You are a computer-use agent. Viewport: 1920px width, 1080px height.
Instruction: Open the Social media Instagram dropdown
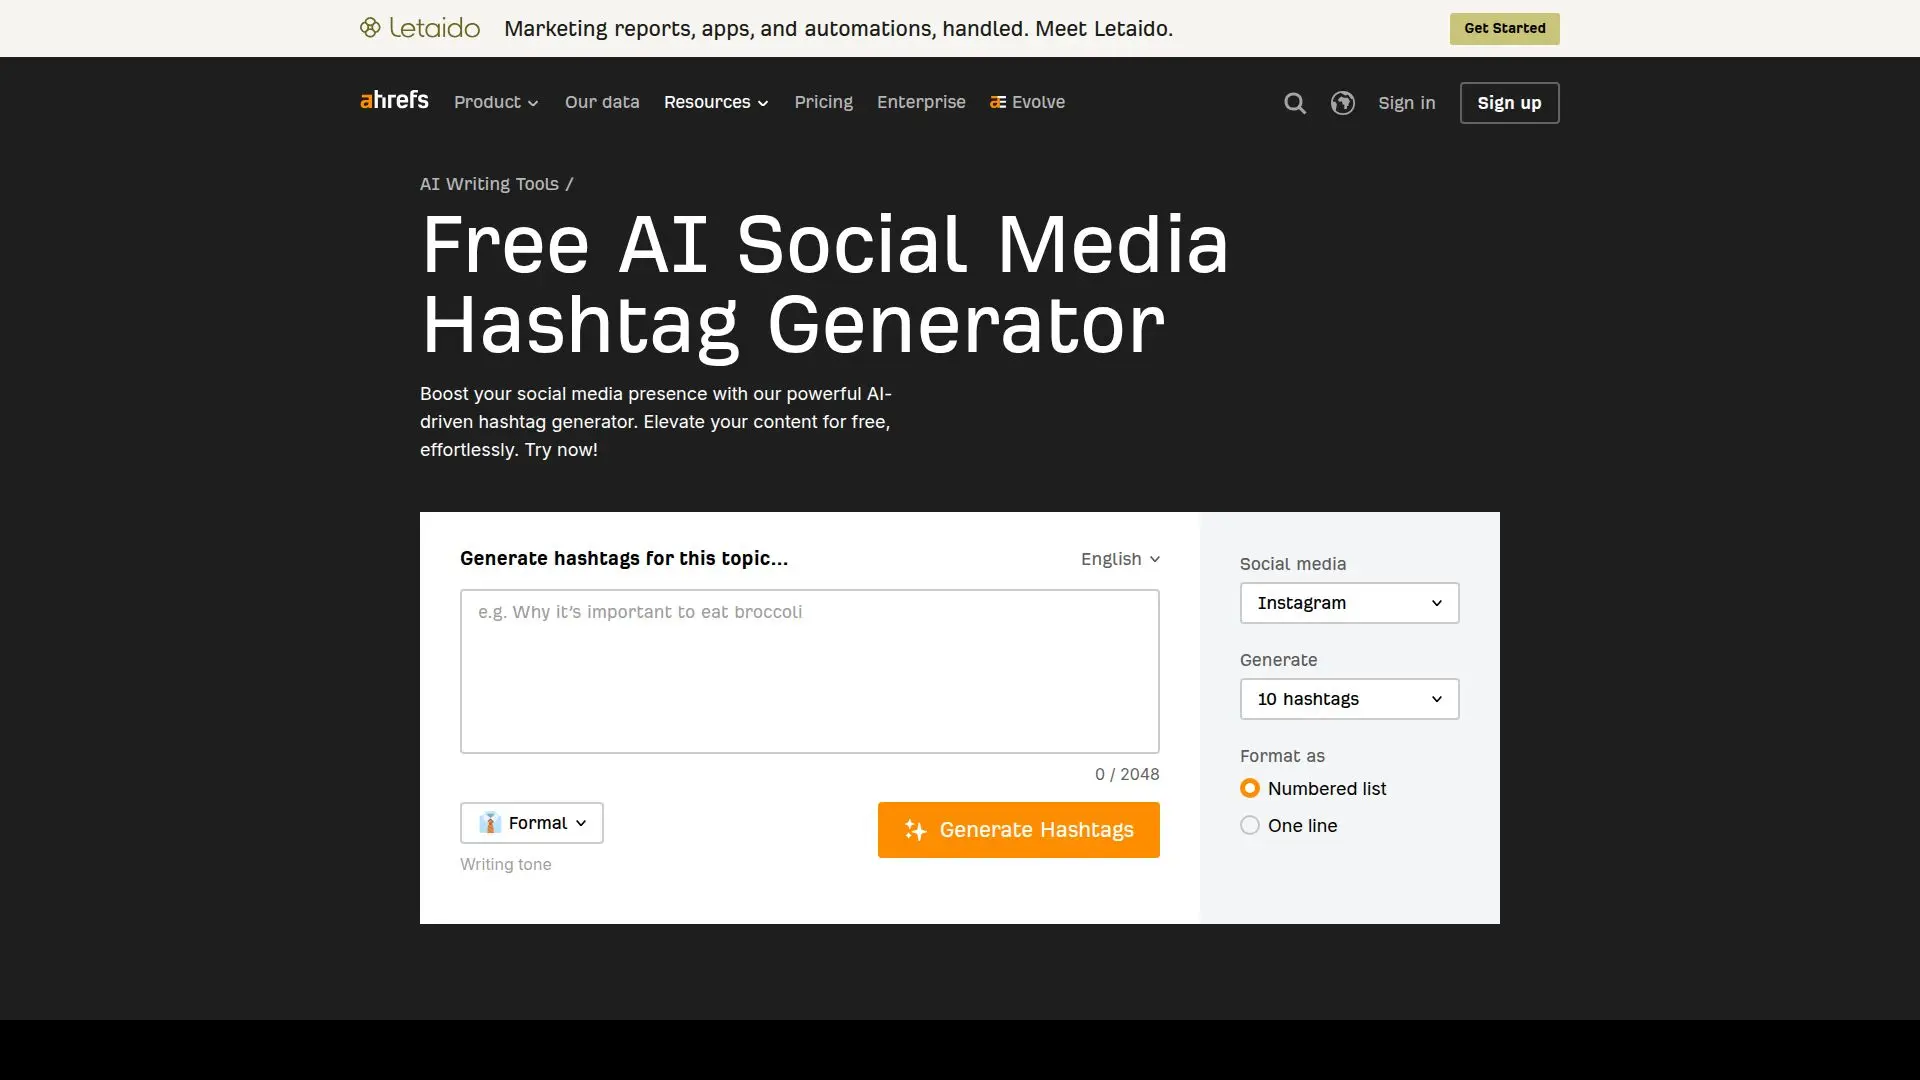point(1350,603)
